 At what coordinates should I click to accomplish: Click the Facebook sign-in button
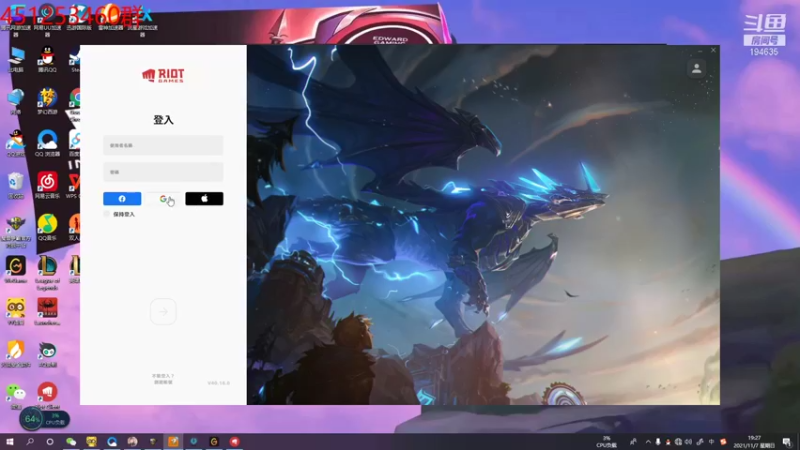[x=122, y=198]
